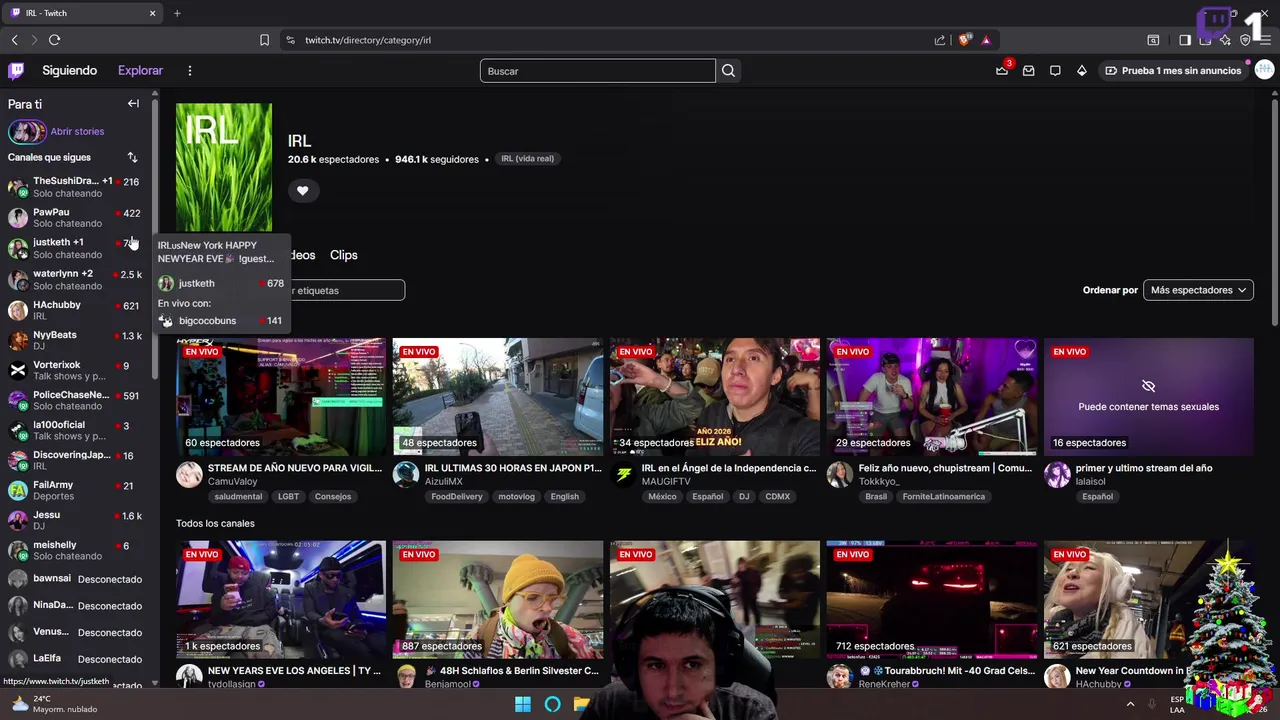Screen dimensions: 1280x720
Task: Open Brave Shields lion icon
Action: (964, 40)
